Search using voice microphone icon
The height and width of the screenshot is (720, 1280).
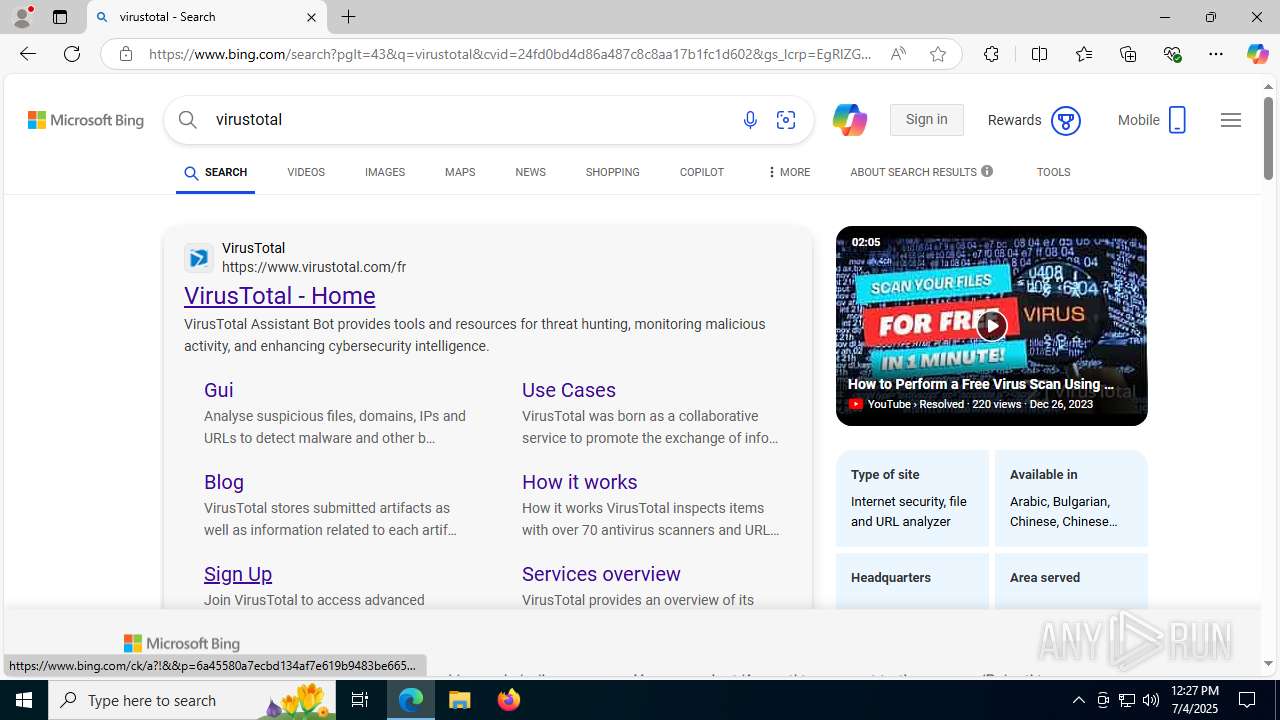pyautogui.click(x=750, y=120)
